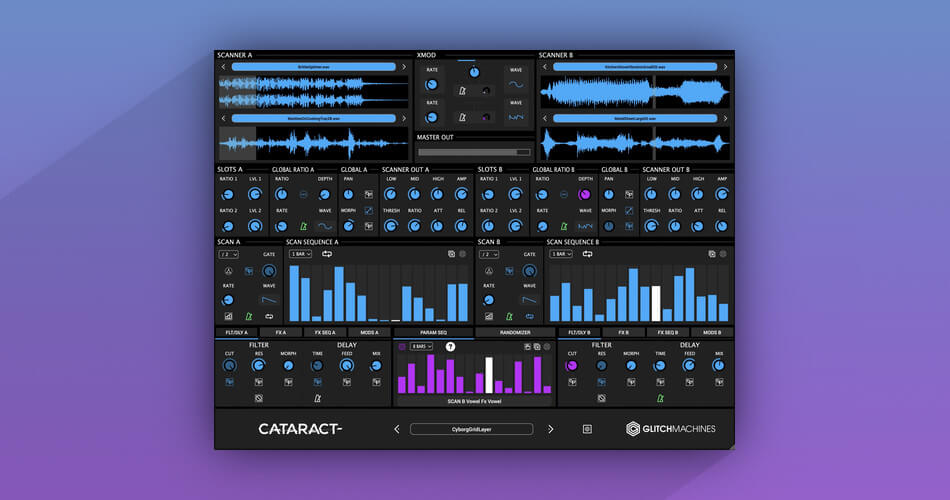Toggle the purple Param Seq enable square
The height and width of the screenshot is (500, 950).
[402, 347]
